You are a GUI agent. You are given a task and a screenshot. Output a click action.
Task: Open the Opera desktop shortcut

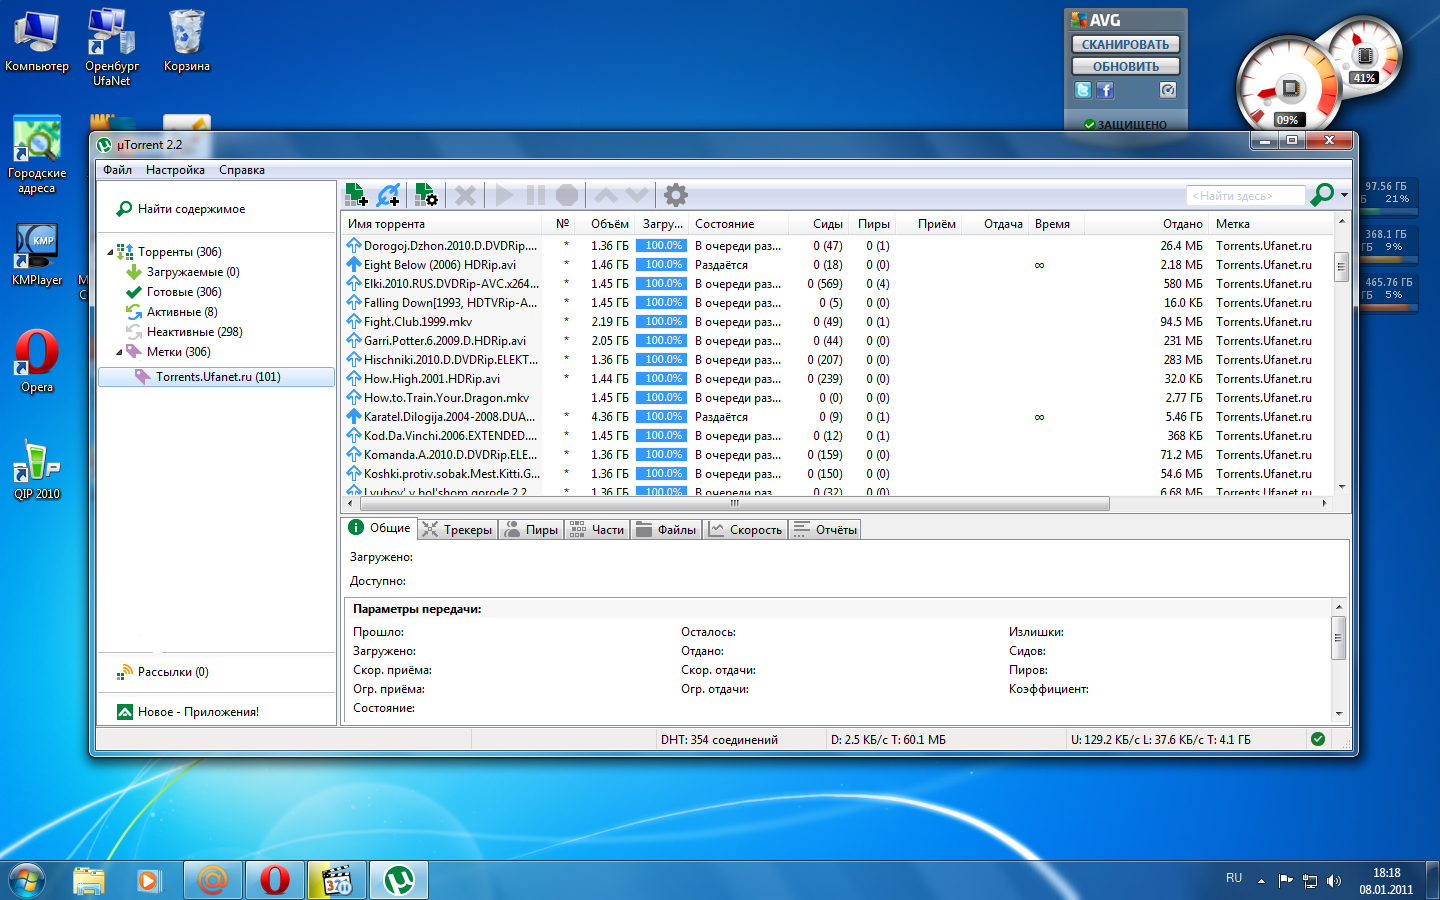tap(37, 361)
